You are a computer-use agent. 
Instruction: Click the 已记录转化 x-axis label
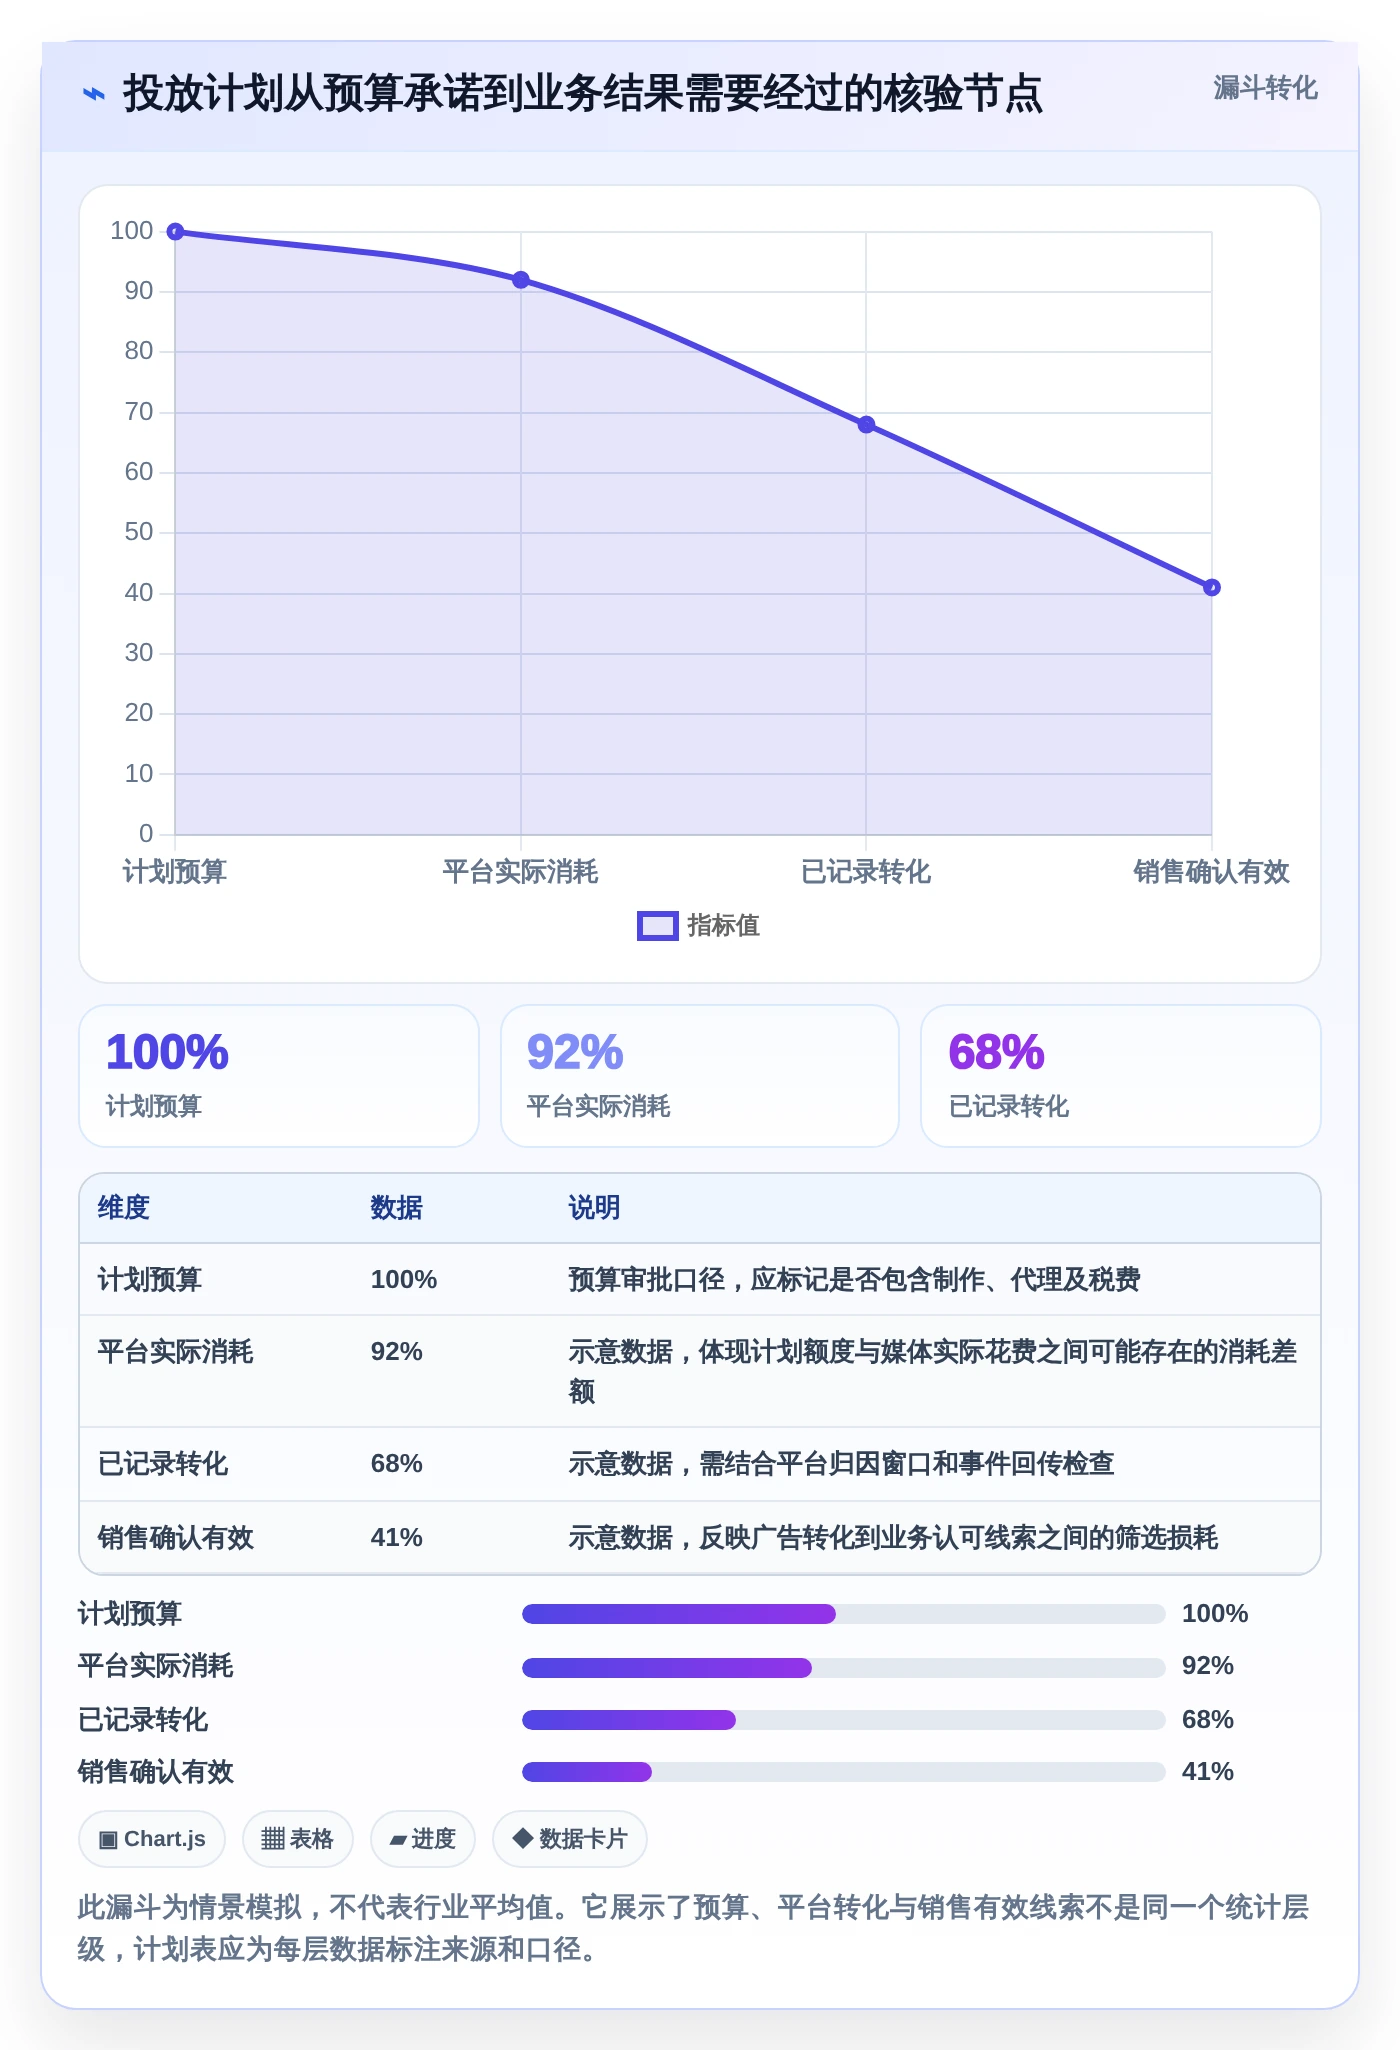[866, 872]
